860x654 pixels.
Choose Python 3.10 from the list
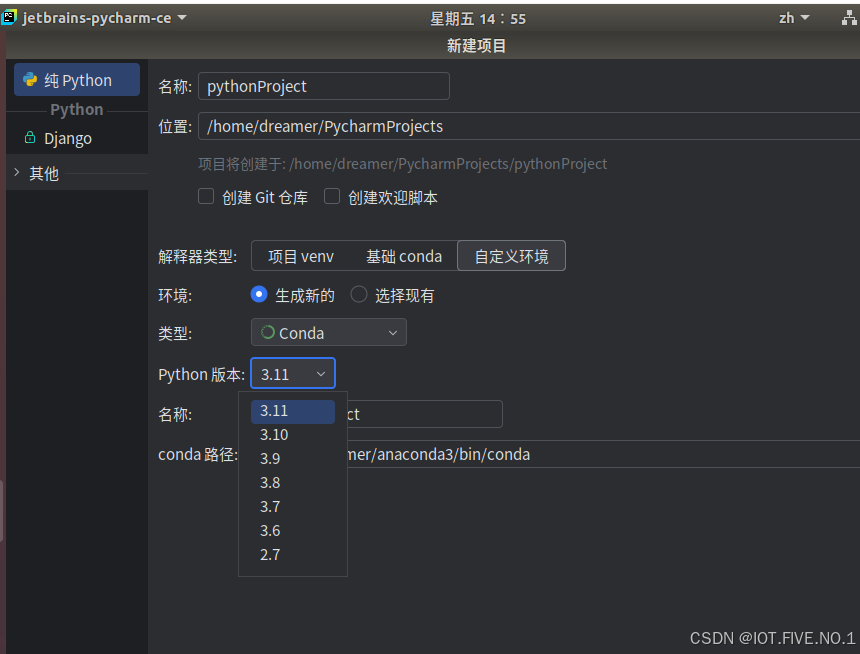click(x=293, y=435)
